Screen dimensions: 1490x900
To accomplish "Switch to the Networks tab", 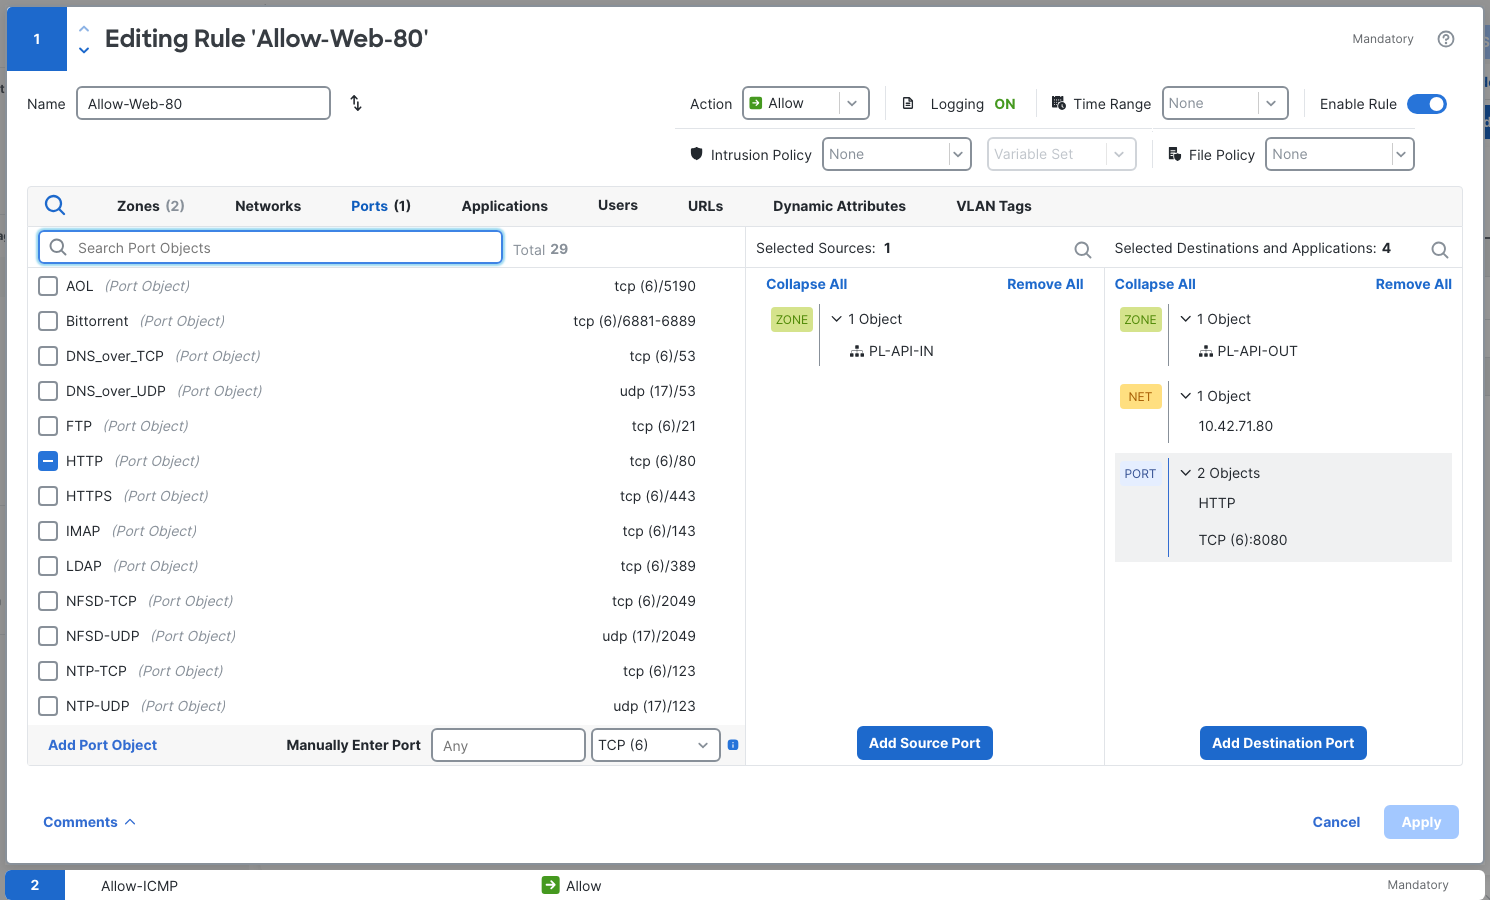I will [268, 206].
